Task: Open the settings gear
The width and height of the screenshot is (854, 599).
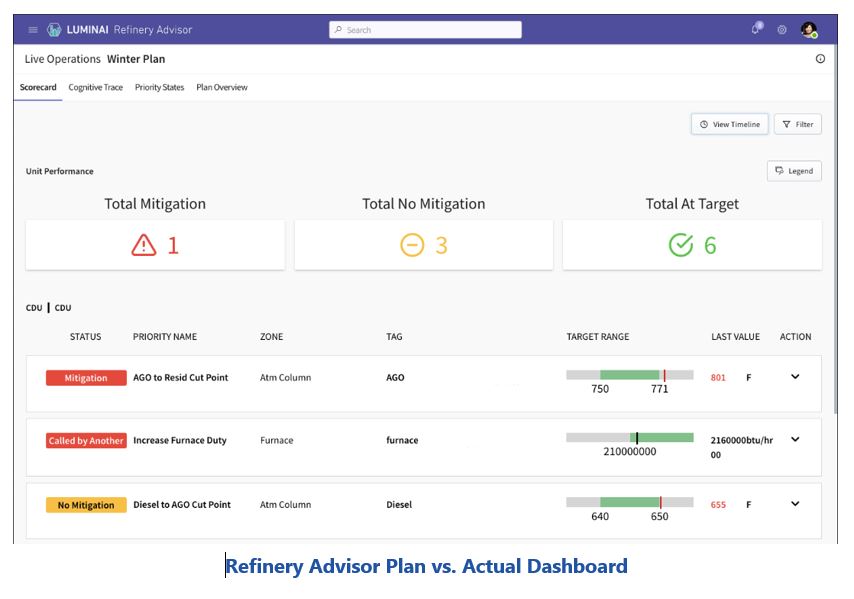Action: (x=782, y=30)
